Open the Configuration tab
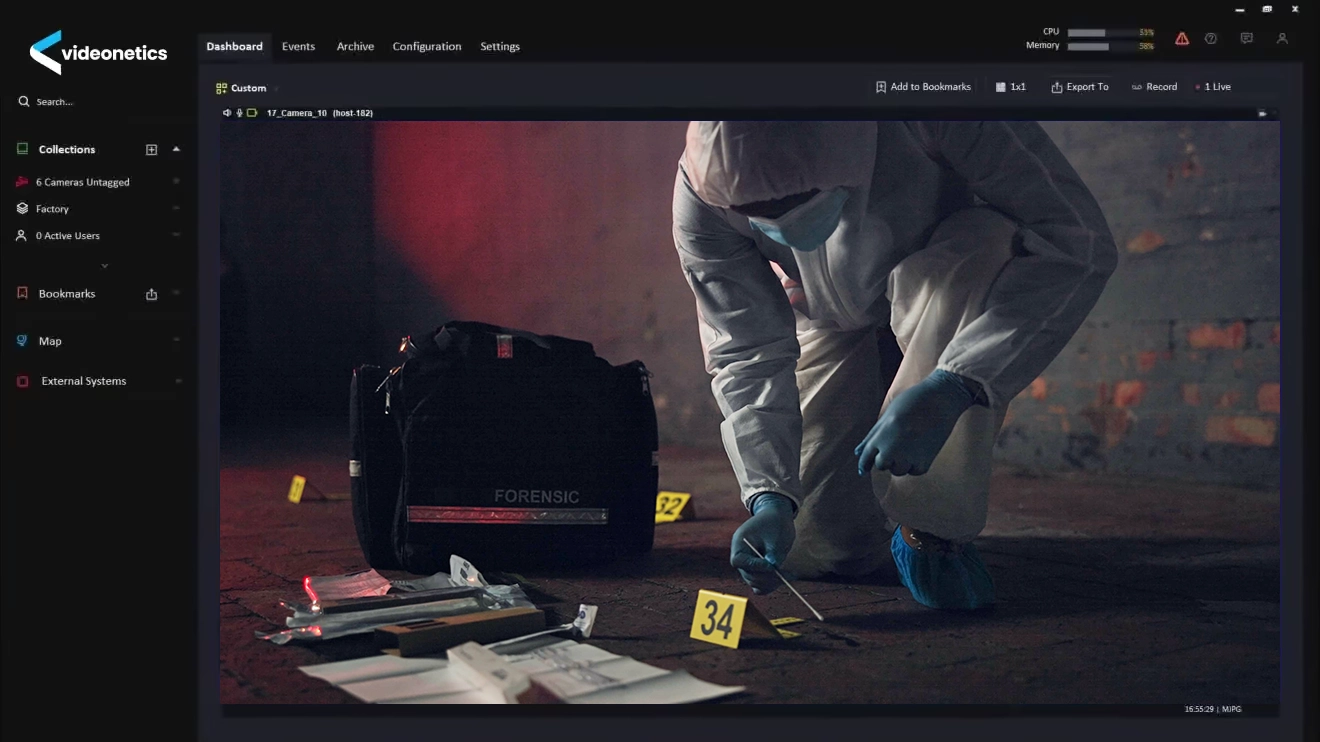The width and height of the screenshot is (1320, 742). (427, 47)
